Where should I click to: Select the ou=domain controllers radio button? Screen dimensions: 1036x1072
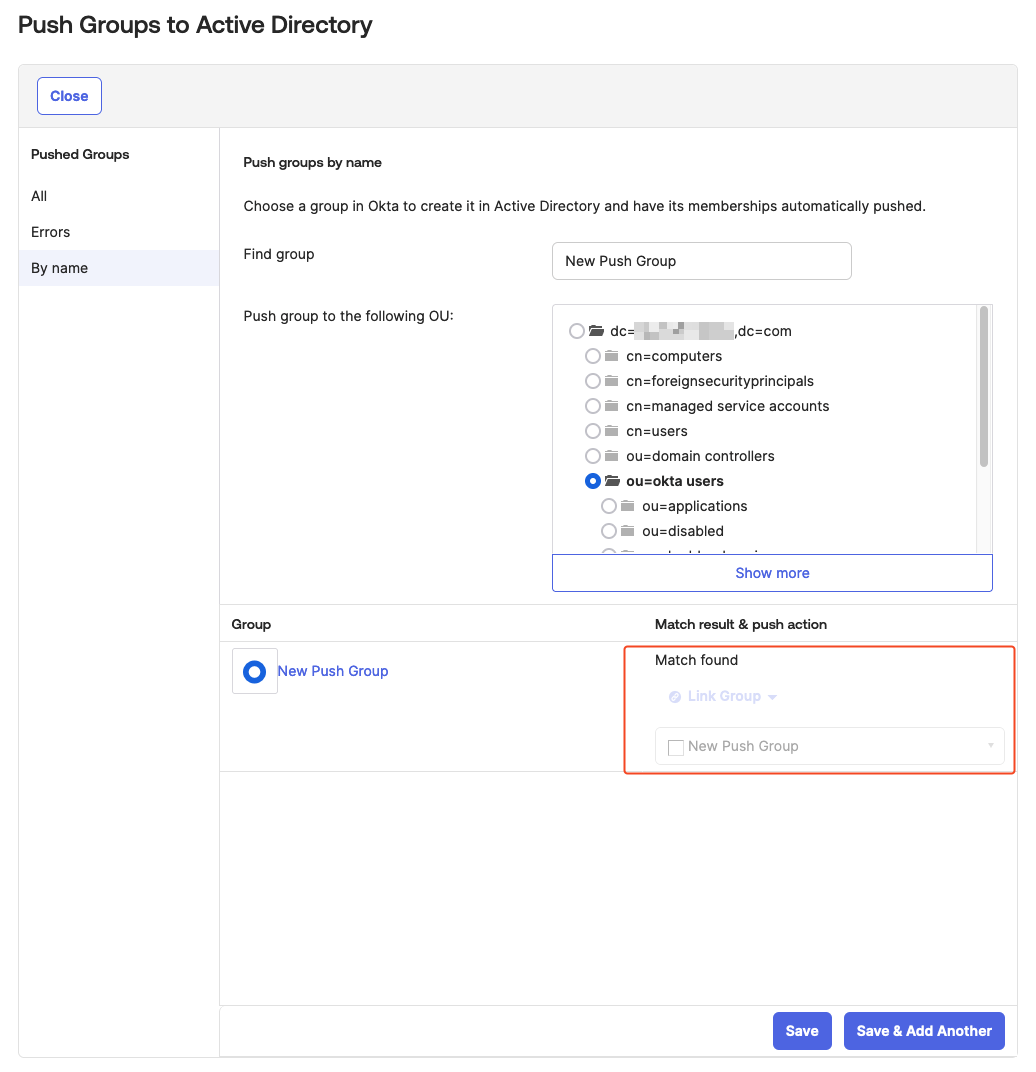point(593,456)
